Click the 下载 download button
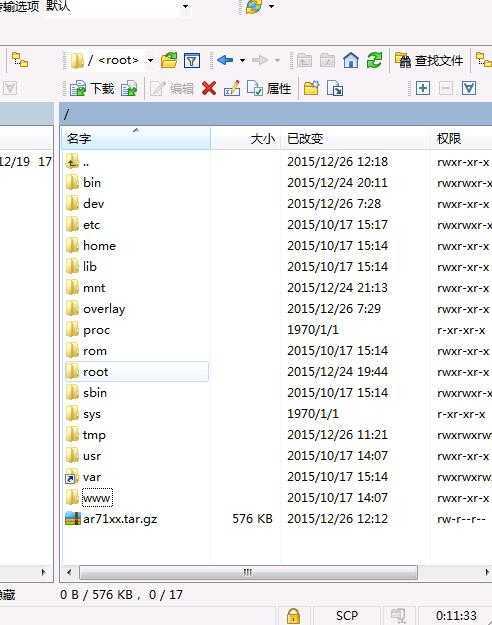The image size is (492, 625). point(92,88)
